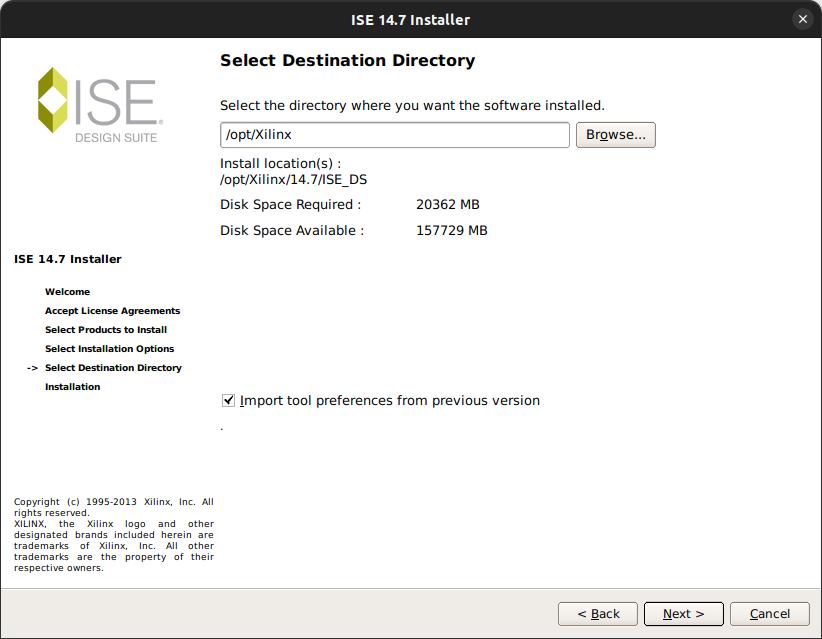Screen dimensions: 822x639
Task: Select the Select Products to Install step
Action: point(106,330)
